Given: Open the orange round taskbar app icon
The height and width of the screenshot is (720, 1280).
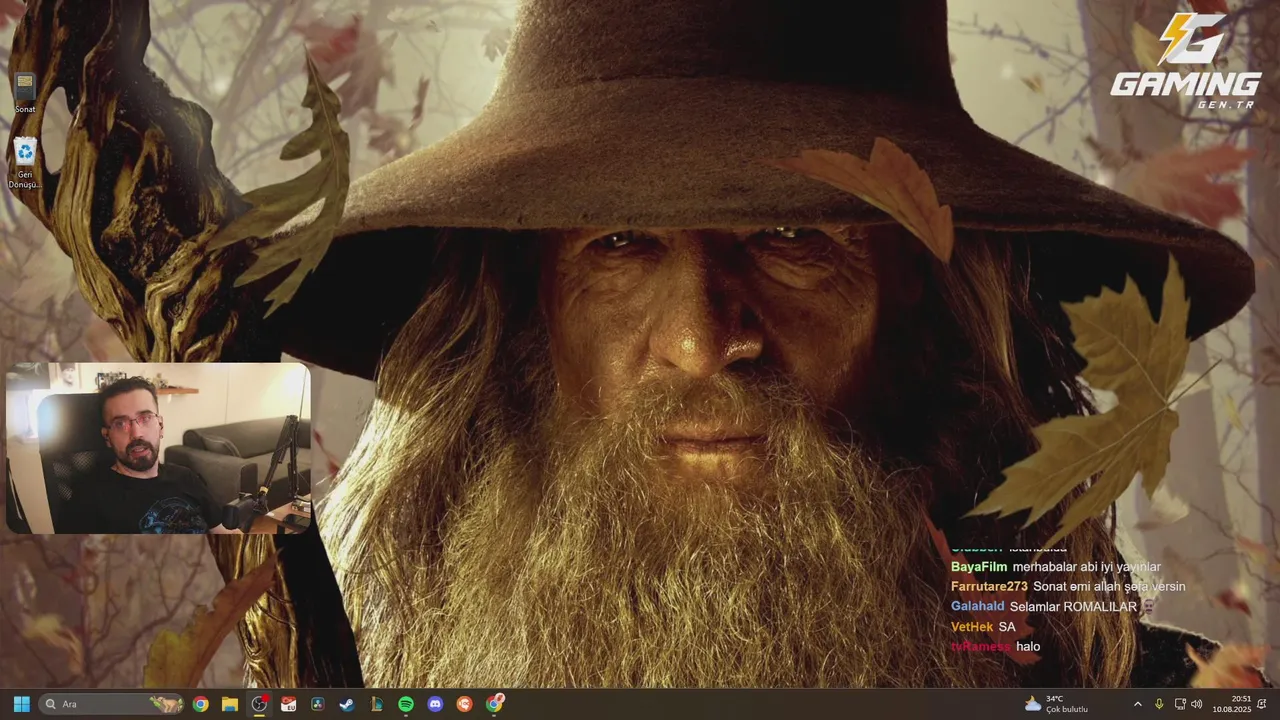Looking at the screenshot, I should point(464,704).
